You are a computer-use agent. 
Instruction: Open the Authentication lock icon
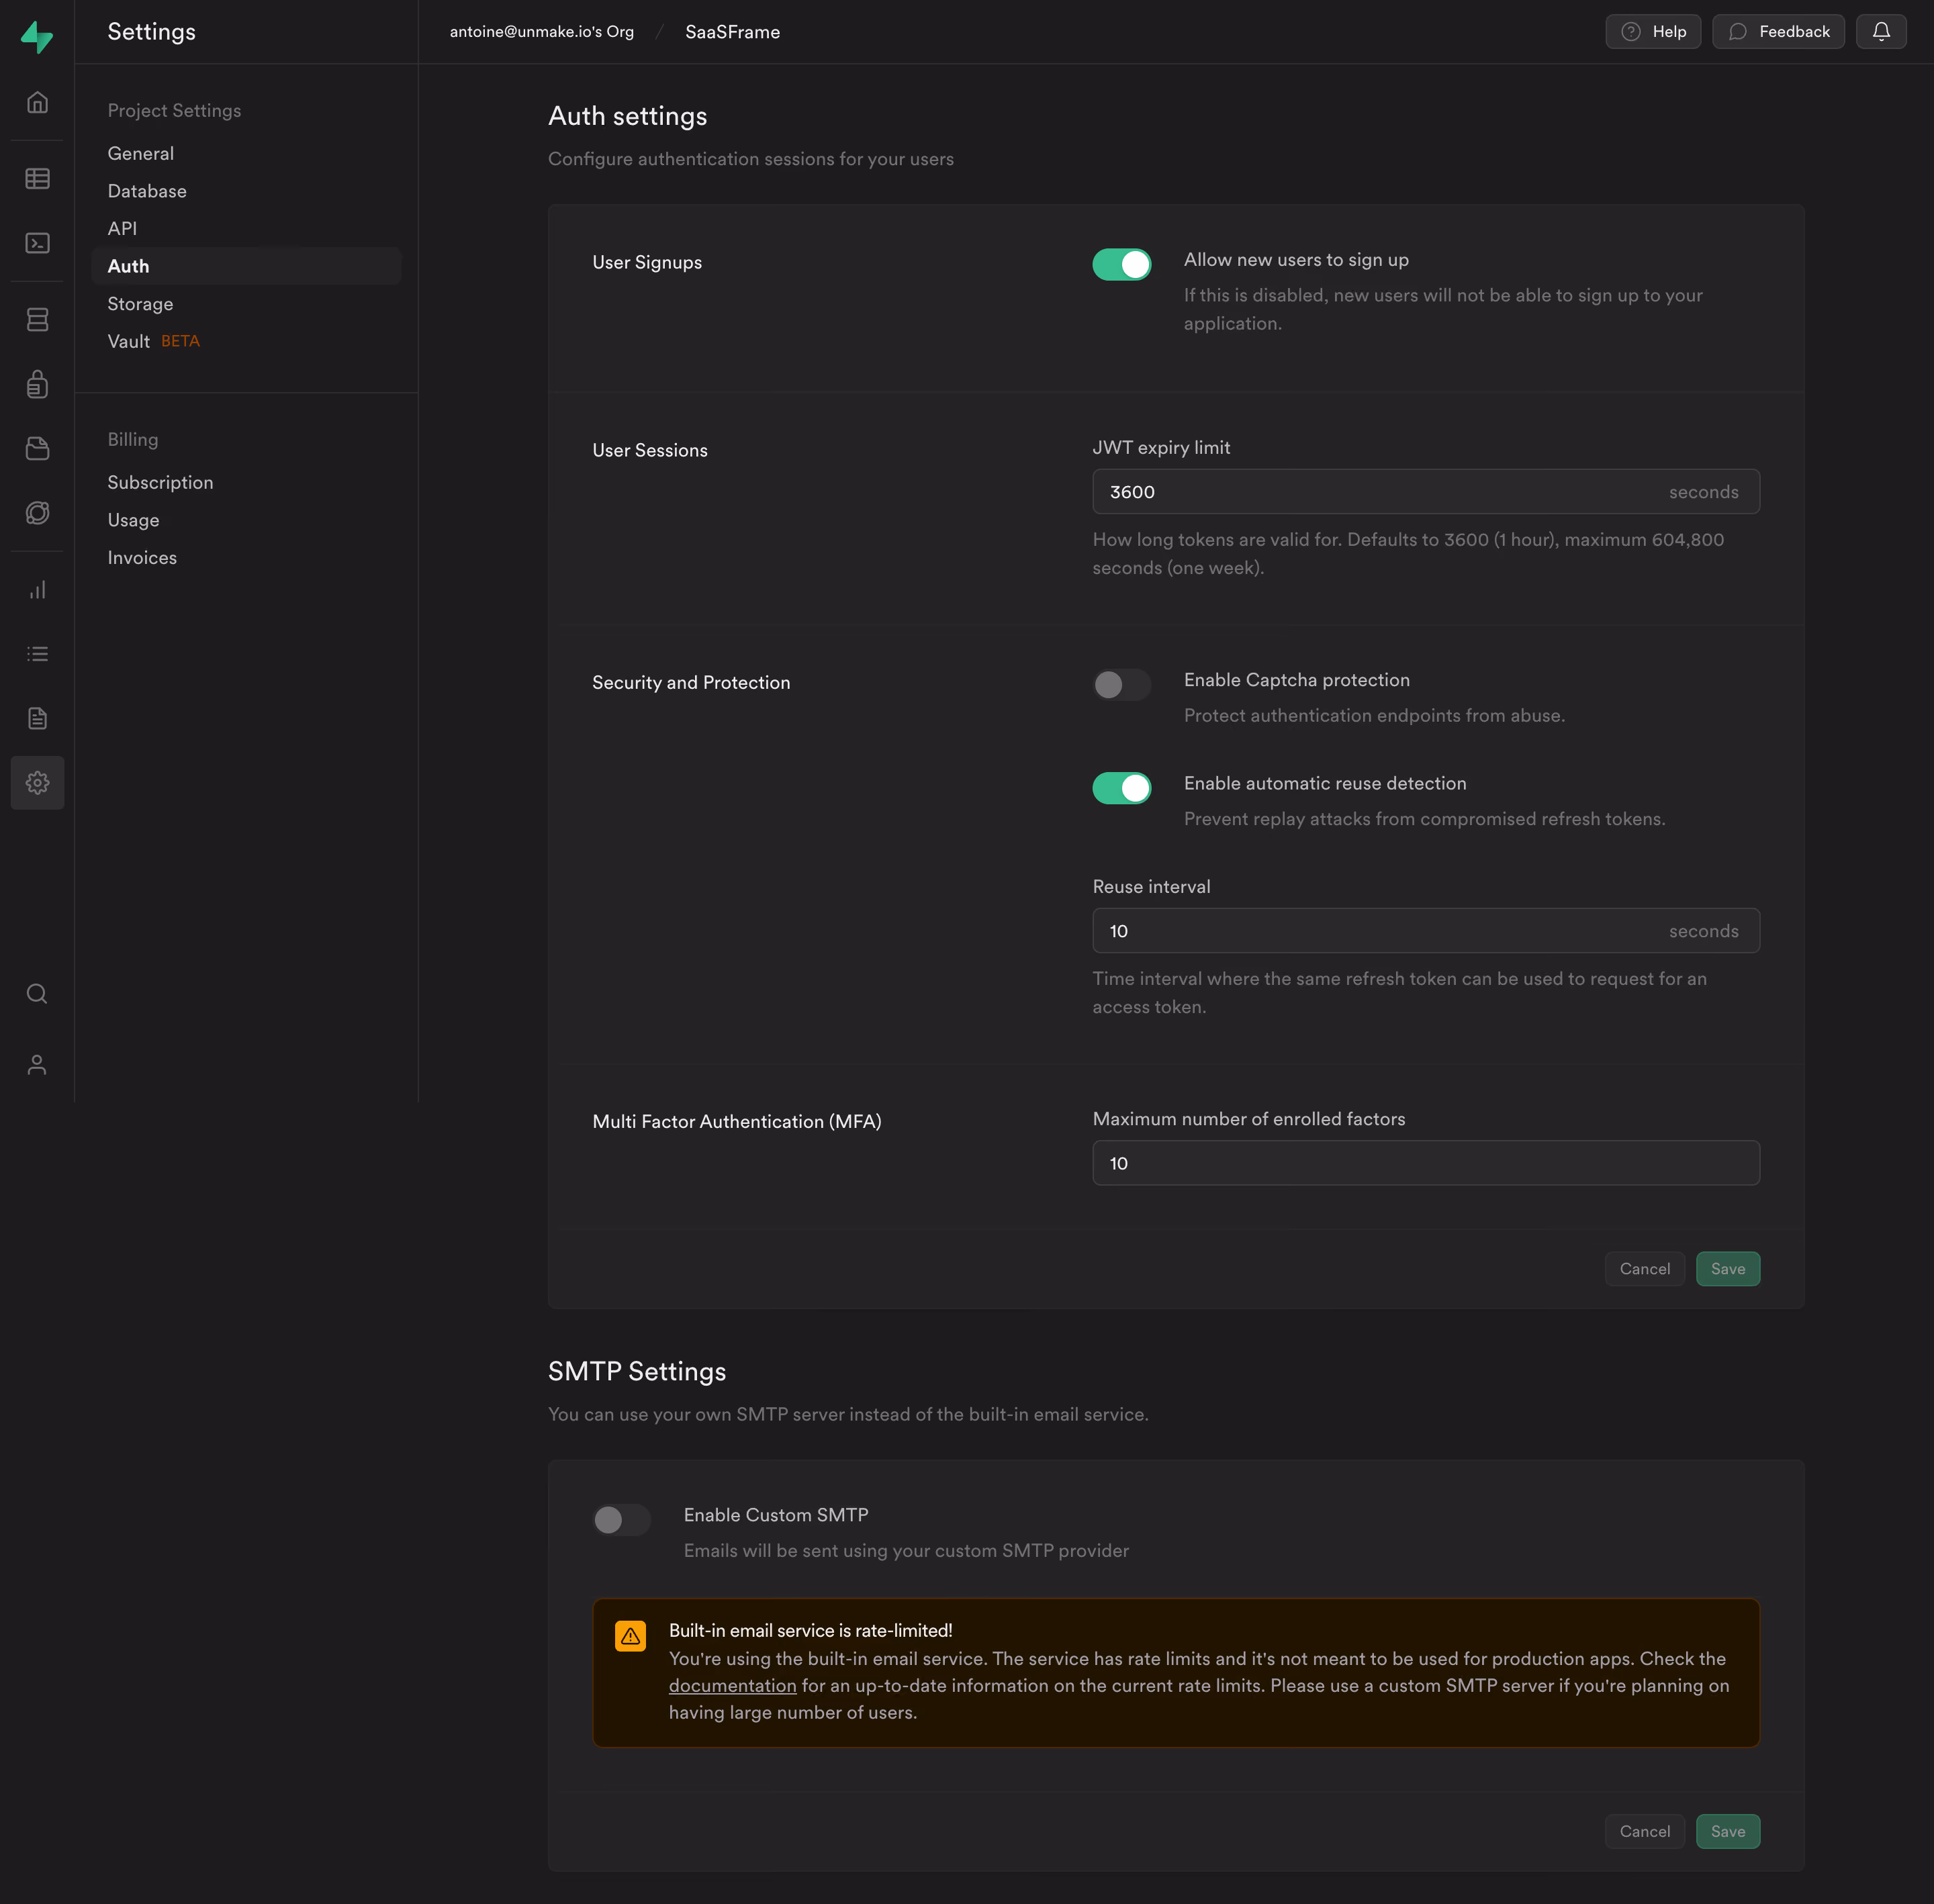point(37,384)
